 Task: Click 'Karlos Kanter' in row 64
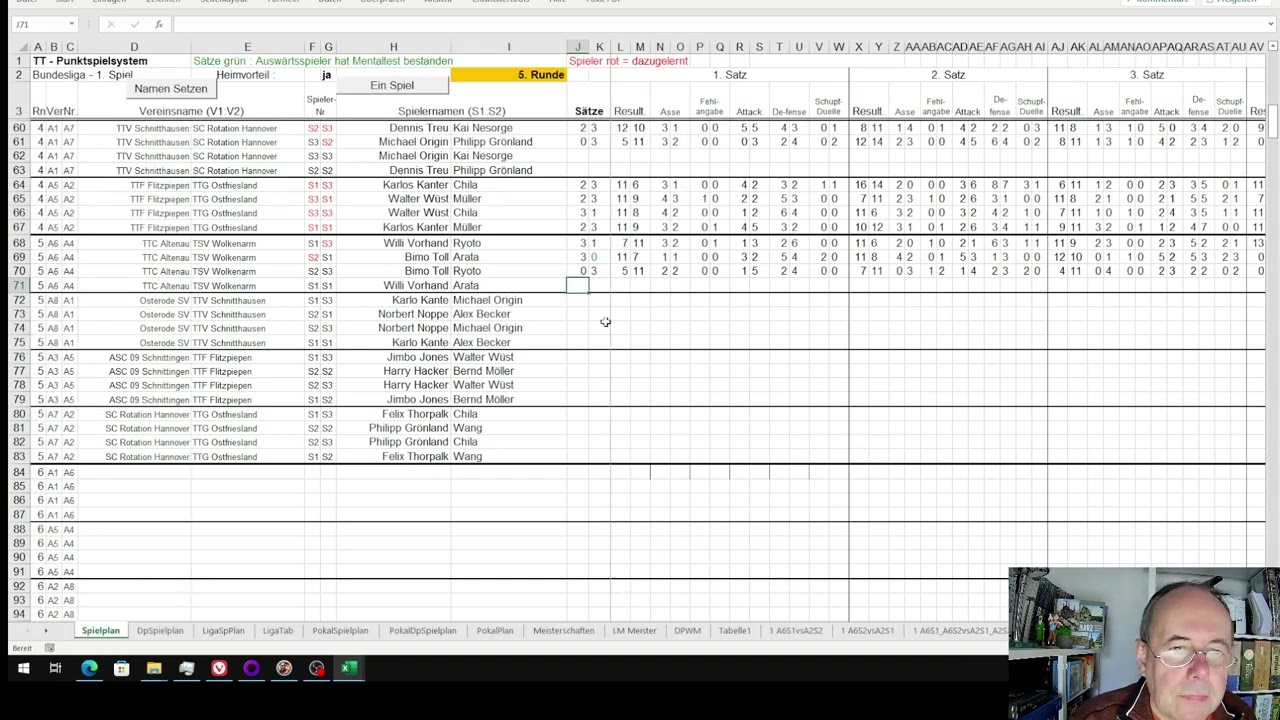[415, 185]
